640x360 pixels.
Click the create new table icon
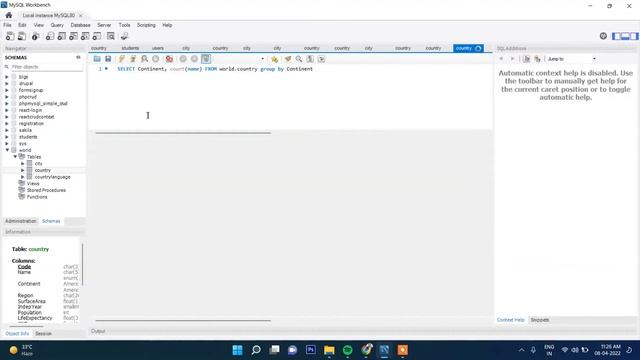point(62,36)
